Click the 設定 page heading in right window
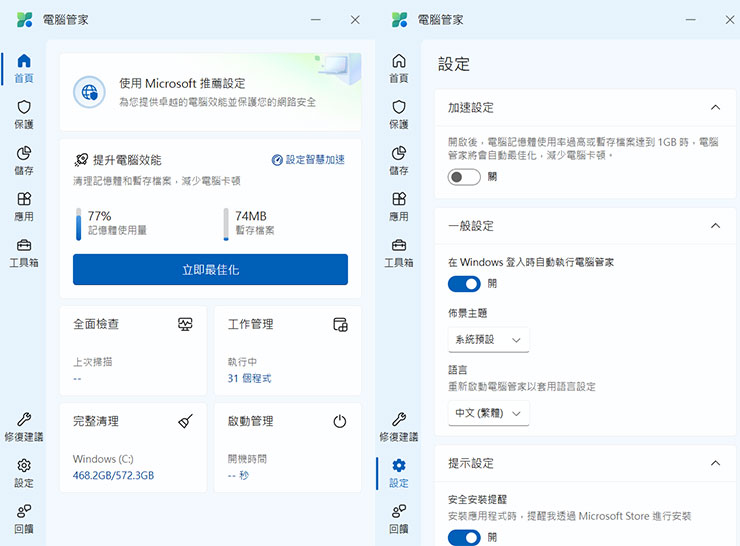 [454, 64]
